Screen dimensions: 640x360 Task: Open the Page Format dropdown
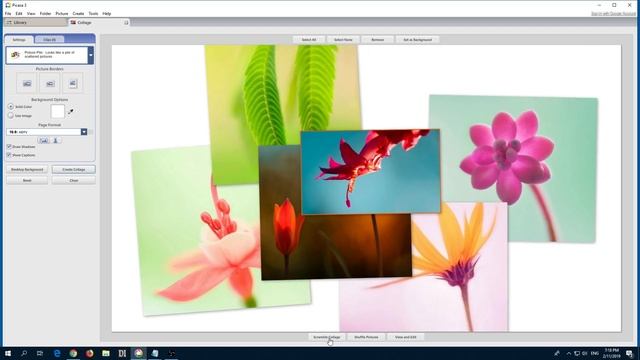(84, 132)
